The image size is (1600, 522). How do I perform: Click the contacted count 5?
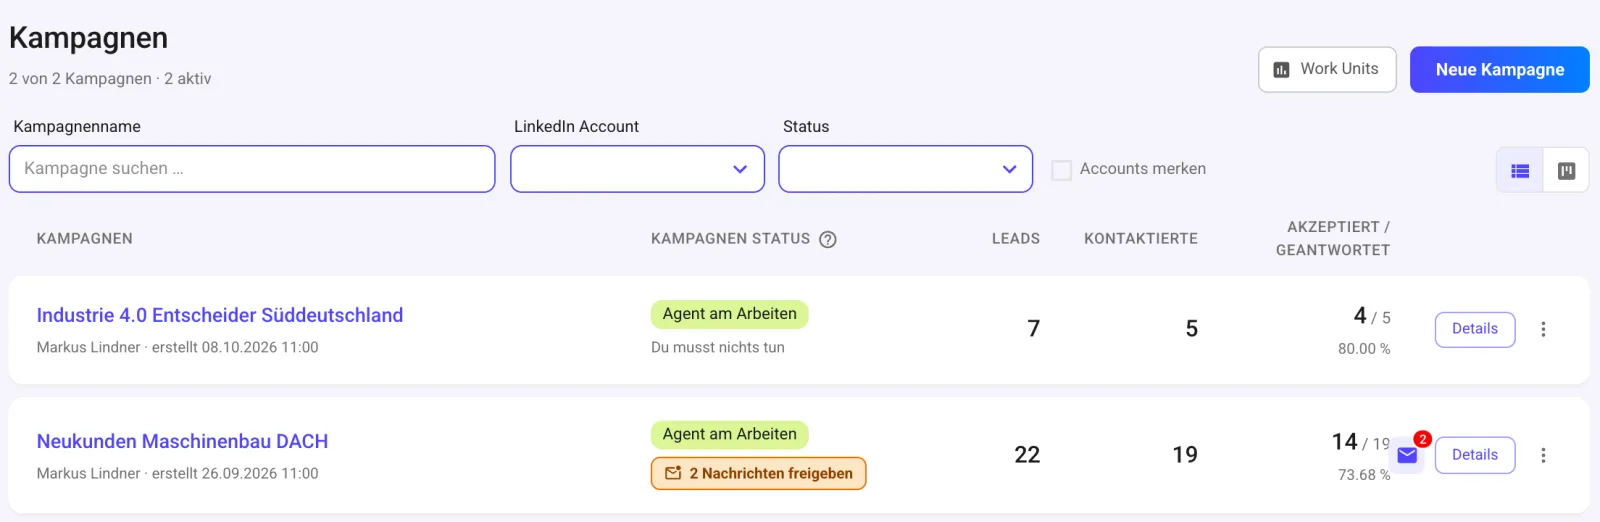pos(1192,329)
